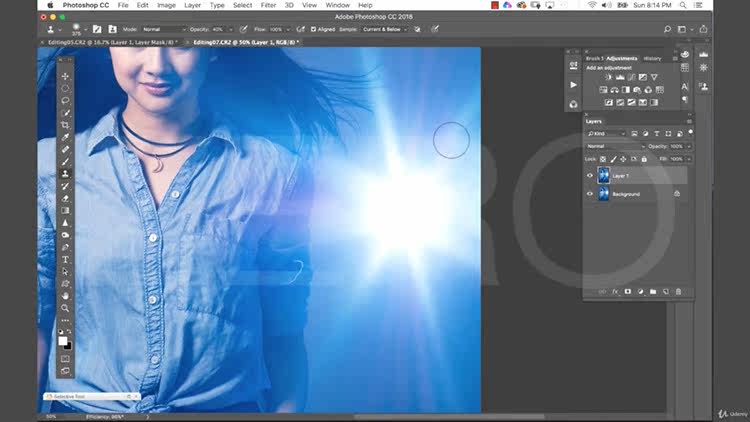Activate the Zoom tool
750x422 pixels.
click(66, 308)
